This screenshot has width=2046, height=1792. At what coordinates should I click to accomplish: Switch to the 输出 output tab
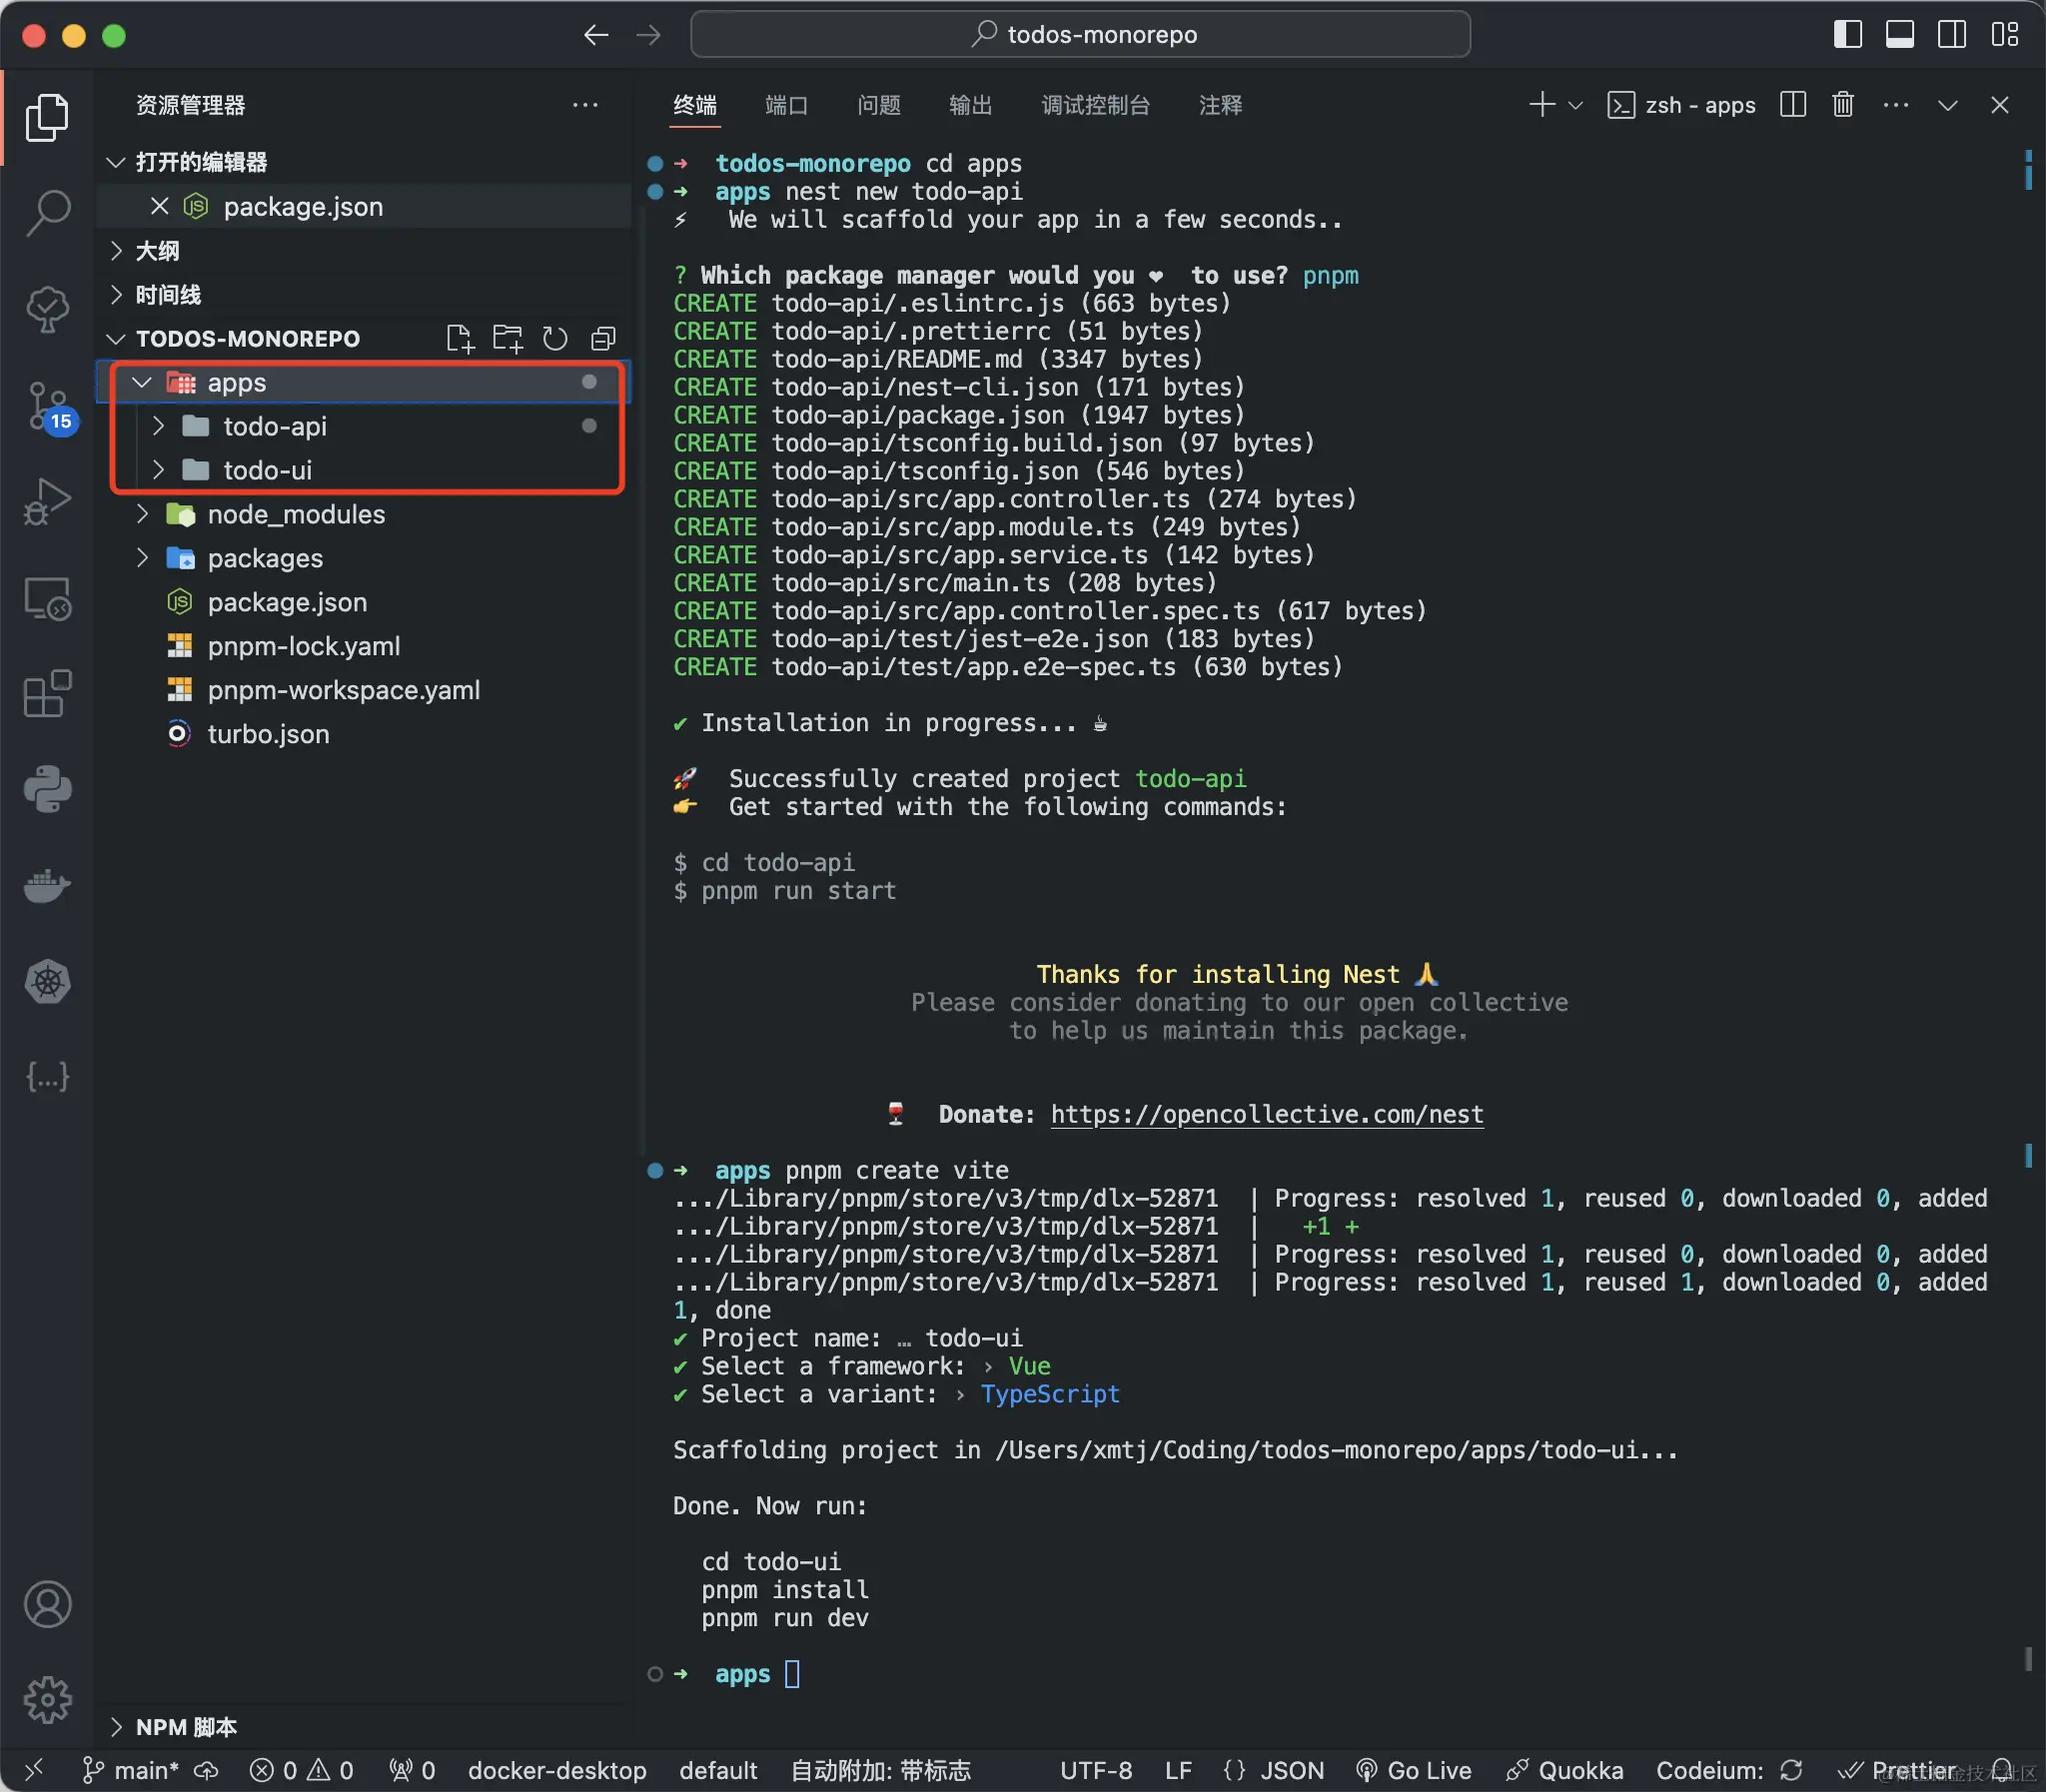click(x=970, y=105)
